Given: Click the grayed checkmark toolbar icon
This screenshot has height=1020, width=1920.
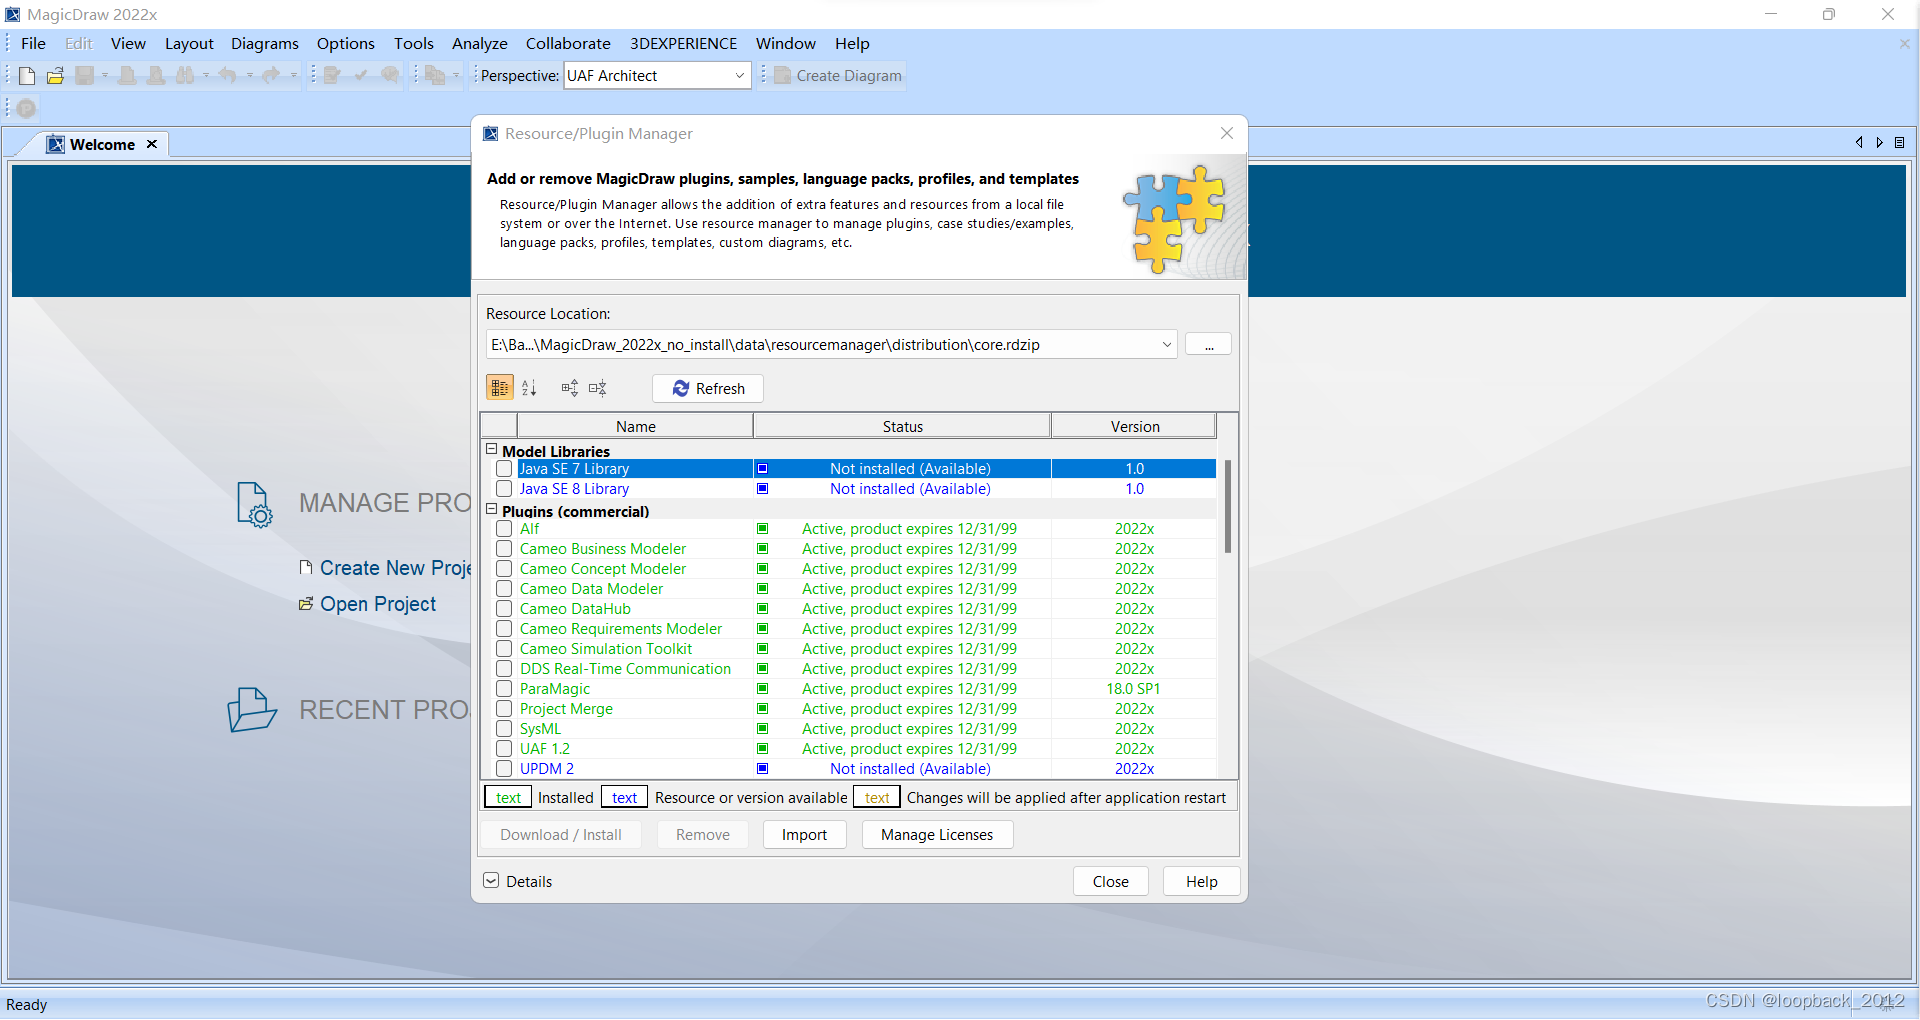Looking at the screenshot, I should [361, 76].
